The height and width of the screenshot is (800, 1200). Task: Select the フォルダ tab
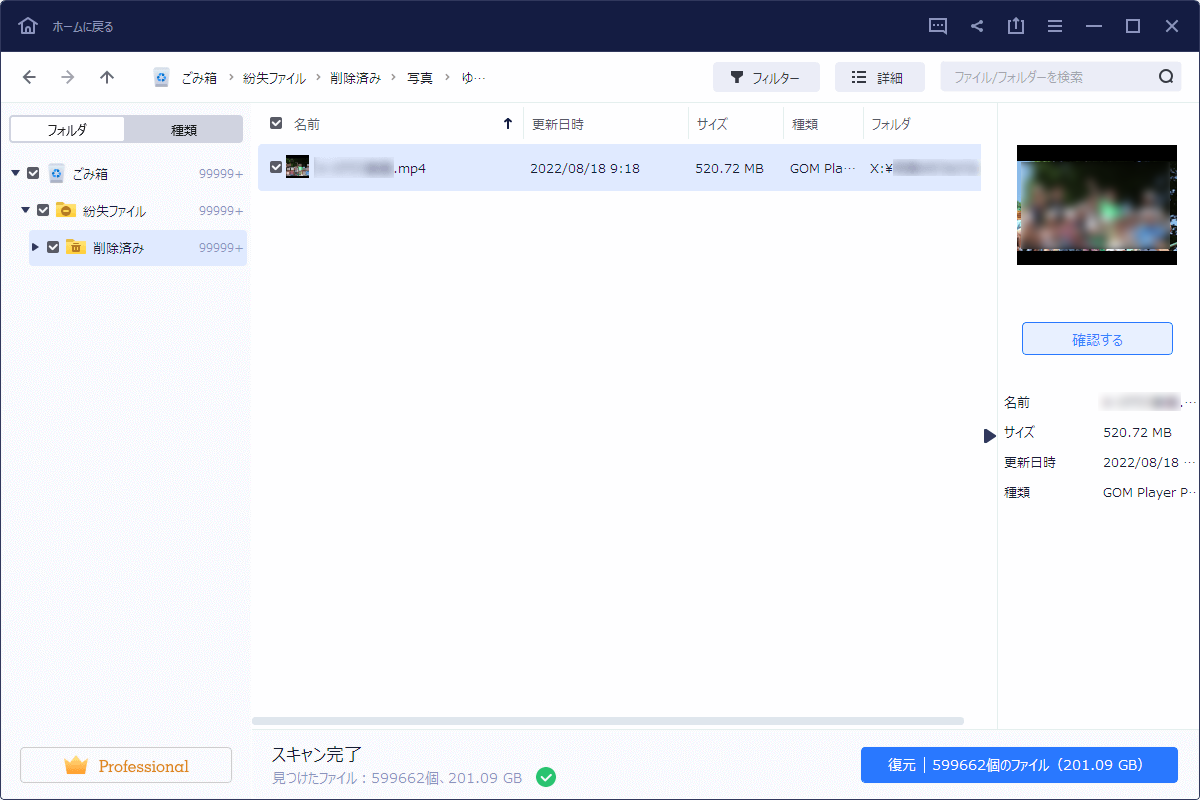click(x=67, y=129)
